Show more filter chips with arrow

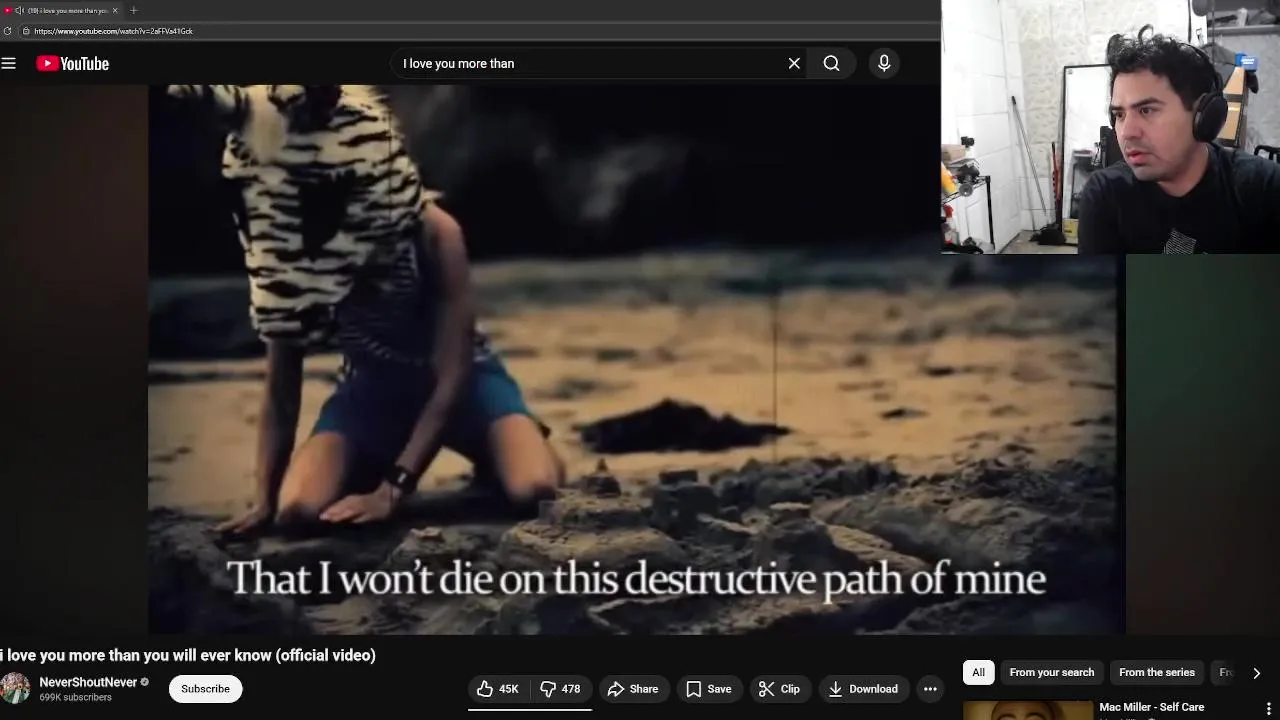(x=1256, y=672)
